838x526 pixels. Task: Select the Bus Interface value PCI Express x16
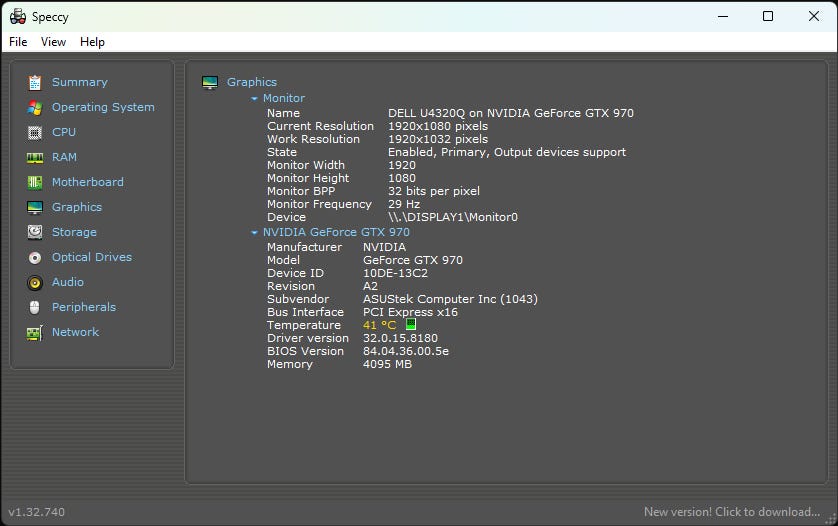(x=410, y=312)
